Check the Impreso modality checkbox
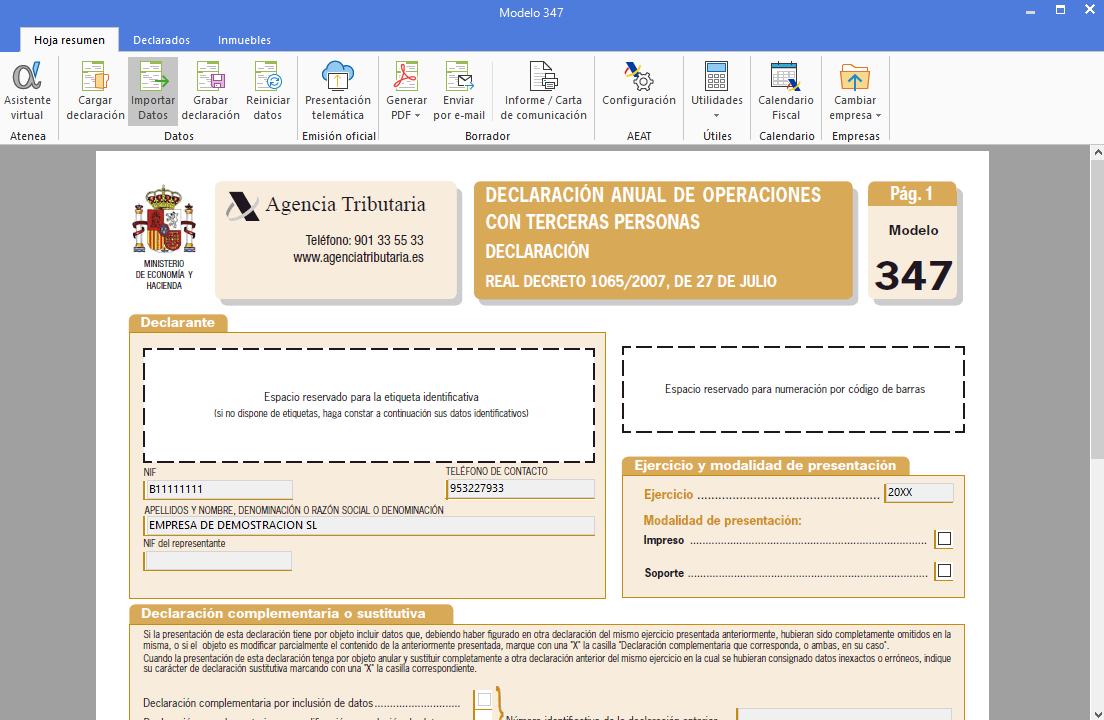 pyautogui.click(x=944, y=539)
